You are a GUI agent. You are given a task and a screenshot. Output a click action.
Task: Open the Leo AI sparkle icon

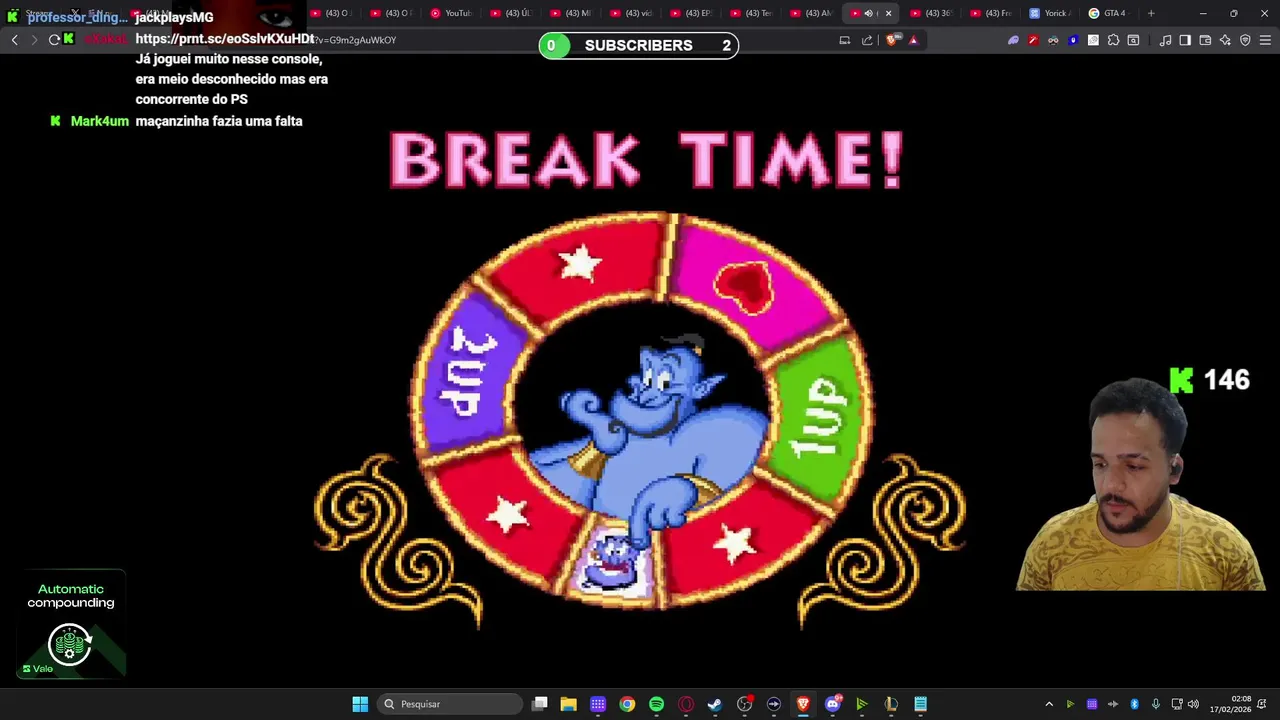1225,40
